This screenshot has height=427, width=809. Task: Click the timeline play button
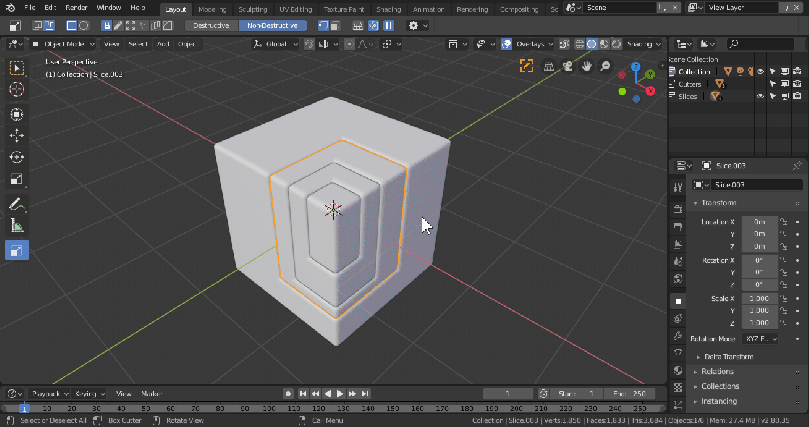tap(340, 394)
